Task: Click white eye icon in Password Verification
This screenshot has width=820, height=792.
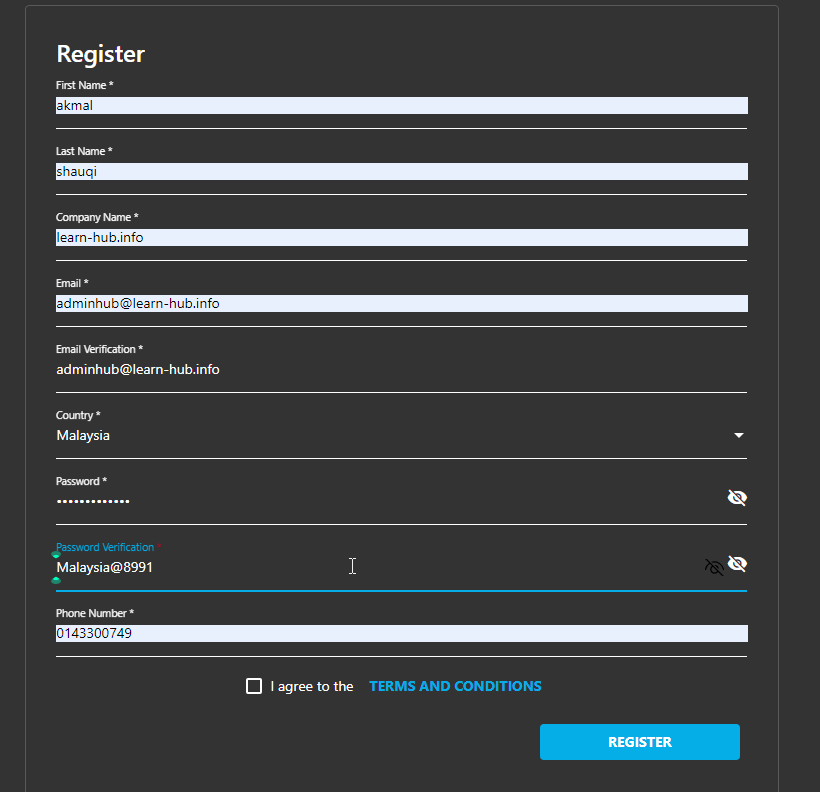Action: (737, 564)
